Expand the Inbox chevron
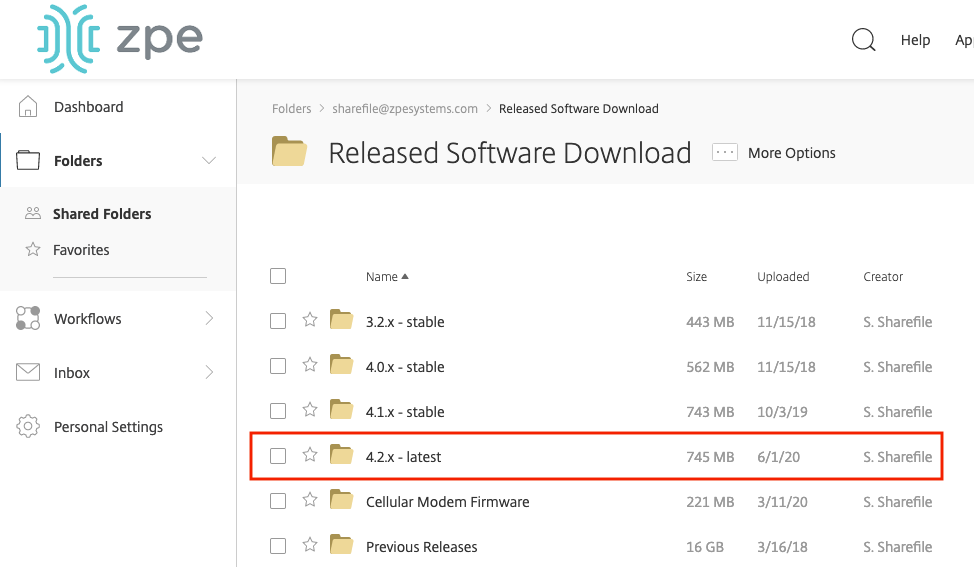This screenshot has height=567, width=974. coord(209,372)
